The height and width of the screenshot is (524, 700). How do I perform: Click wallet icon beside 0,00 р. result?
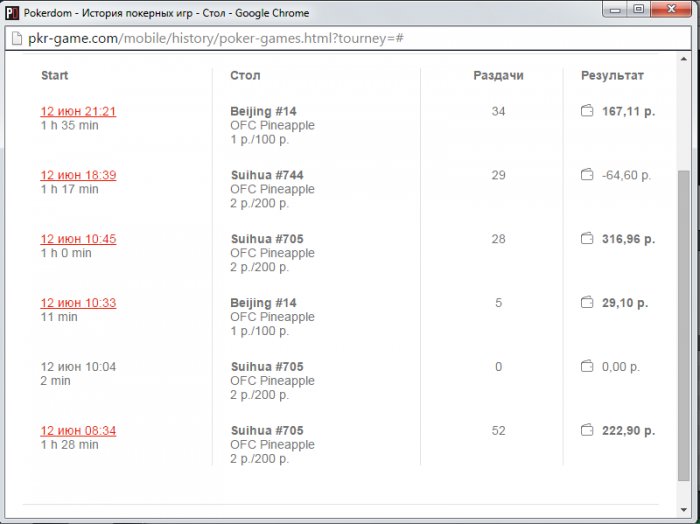[587, 366]
